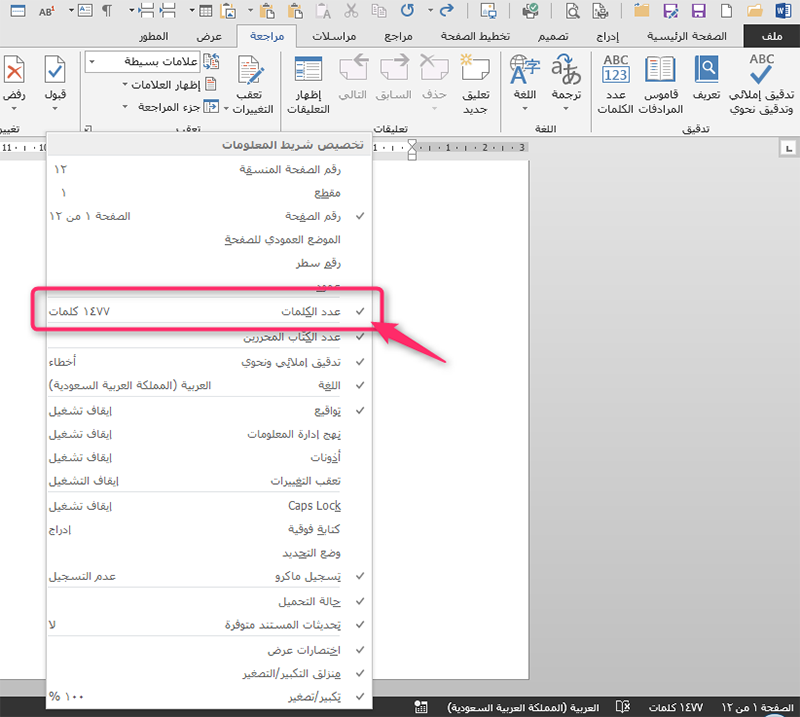Click the Accept (قبول) change icon
Image resolution: width=800 pixels, height=717 pixels.
56,85
